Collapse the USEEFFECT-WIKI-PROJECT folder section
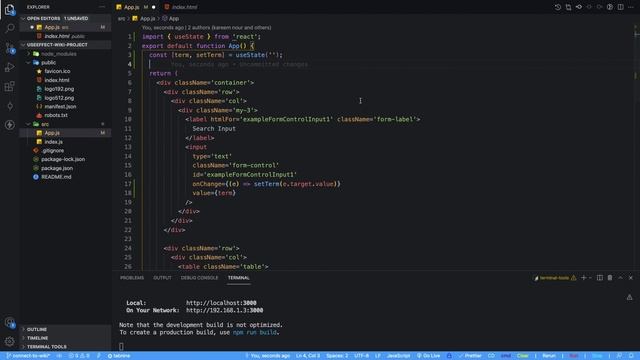The height and width of the screenshot is (360, 640). (x=23, y=44)
